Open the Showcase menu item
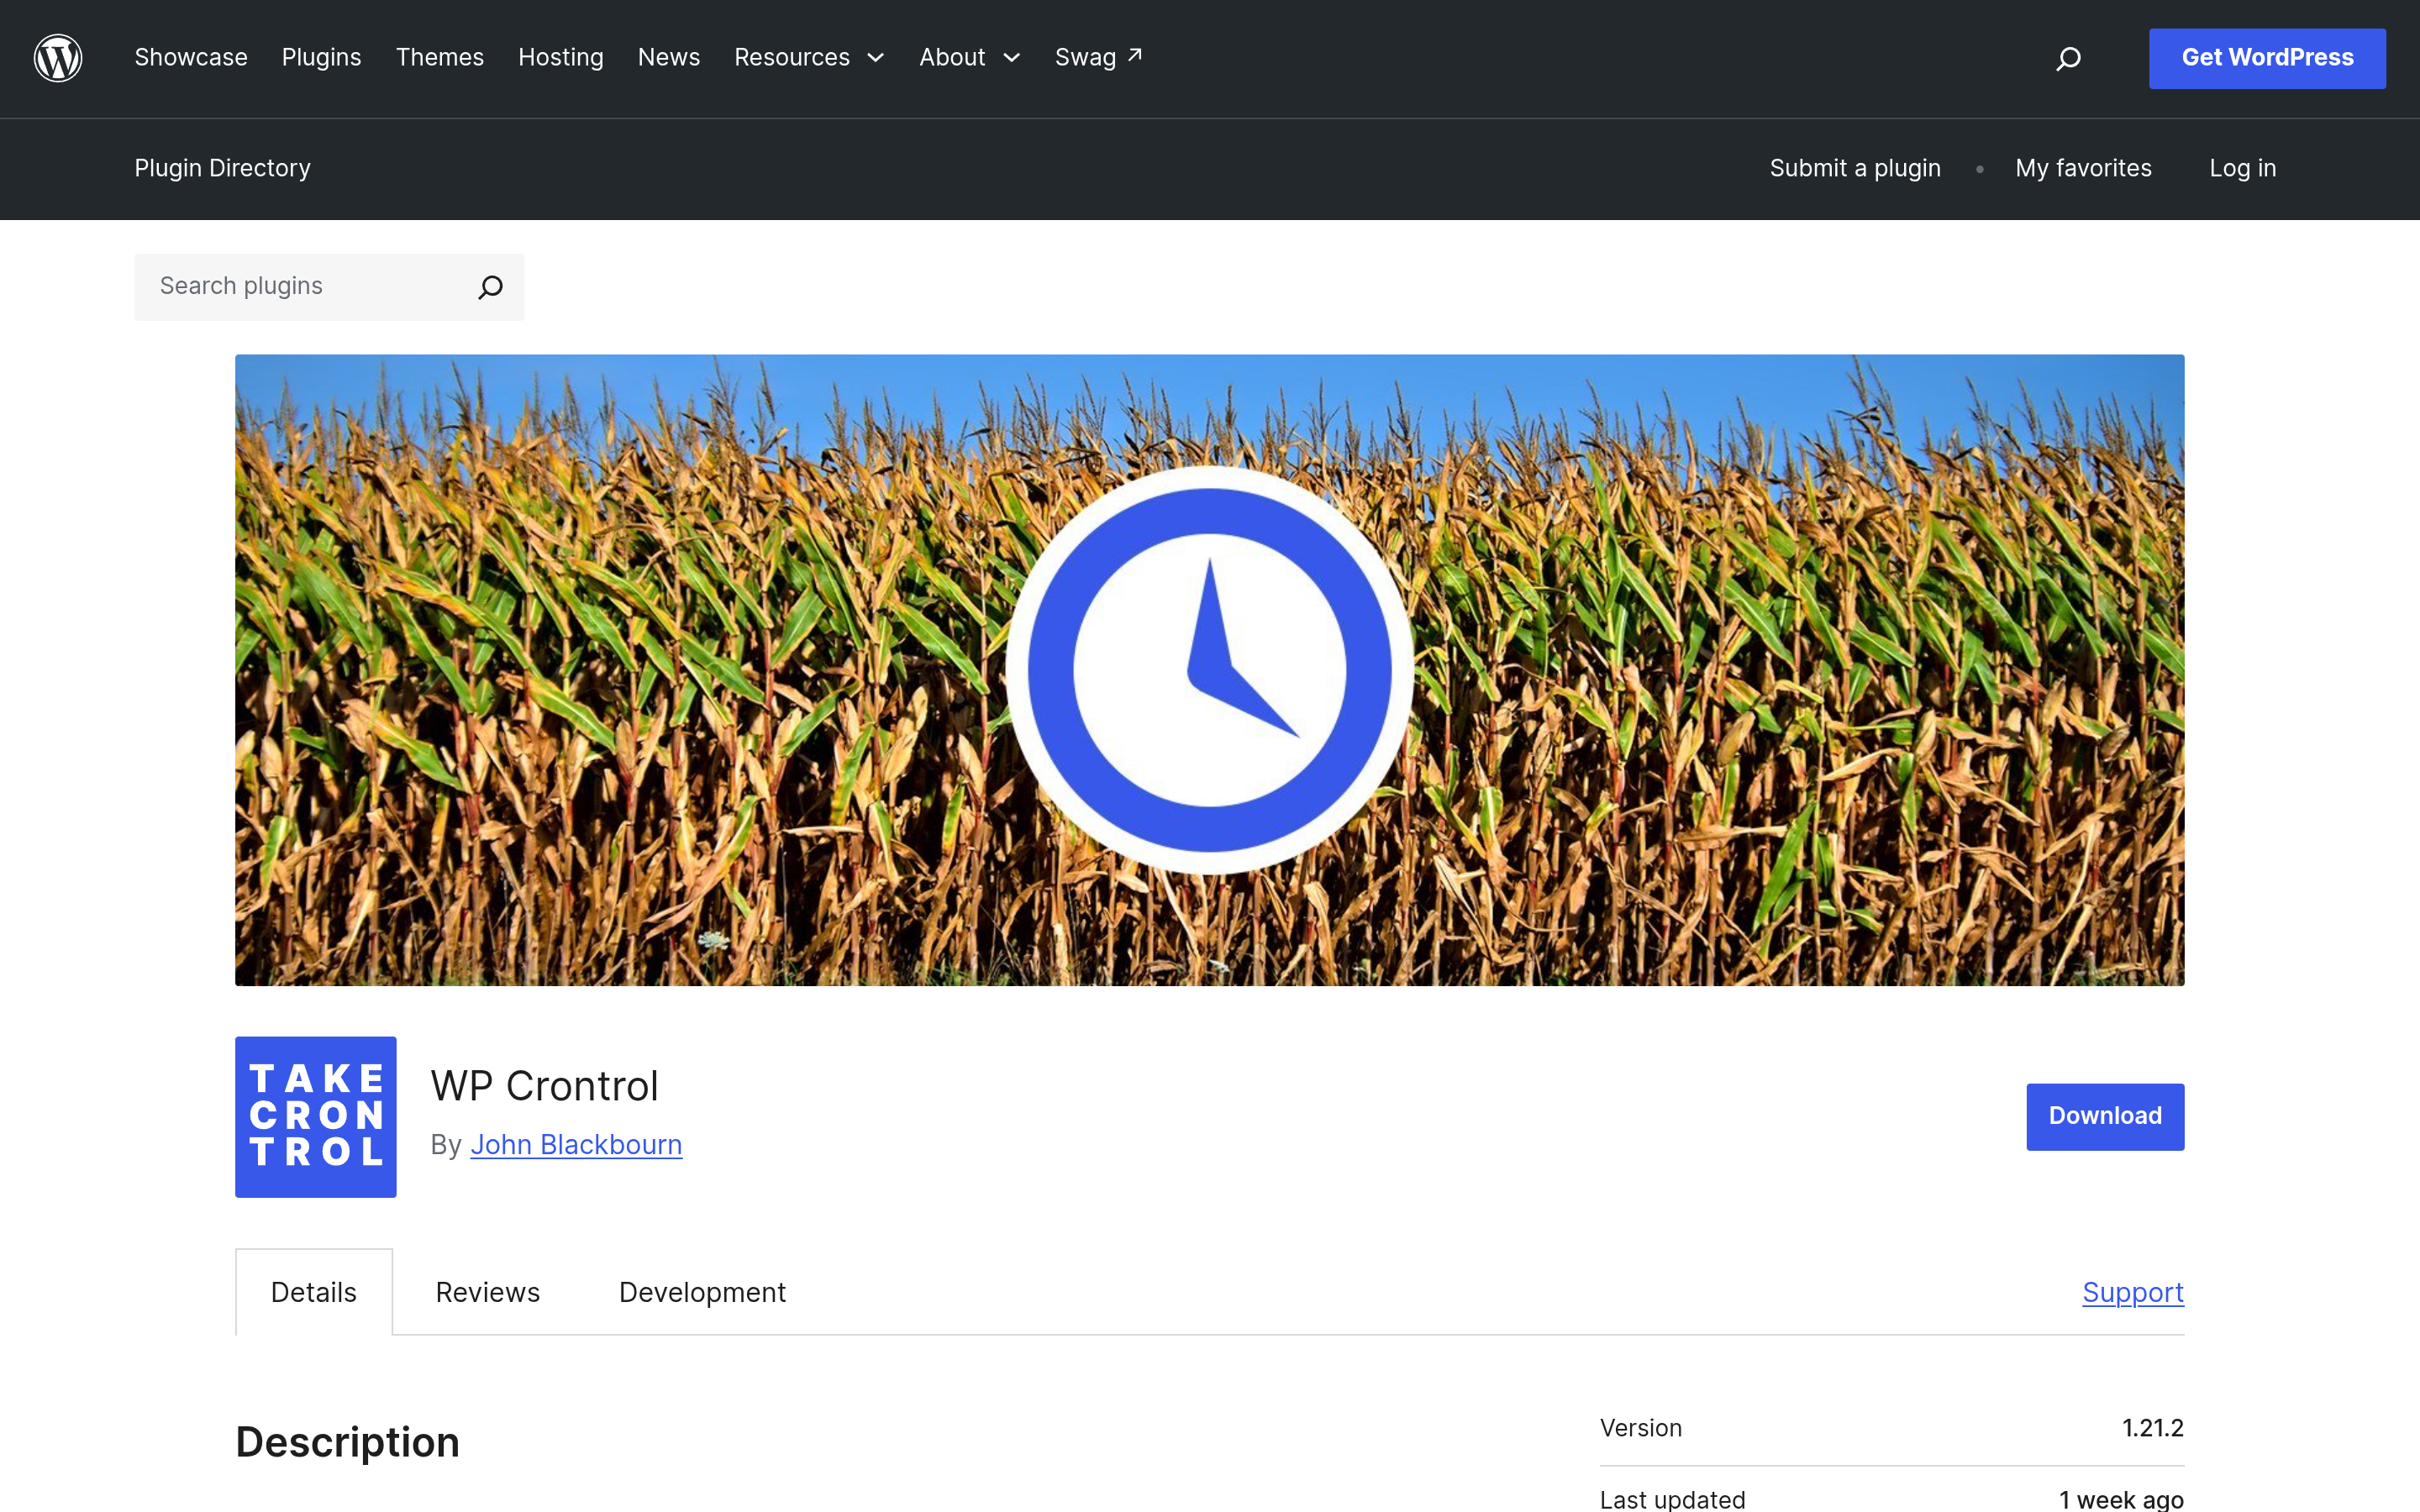 [191, 57]
